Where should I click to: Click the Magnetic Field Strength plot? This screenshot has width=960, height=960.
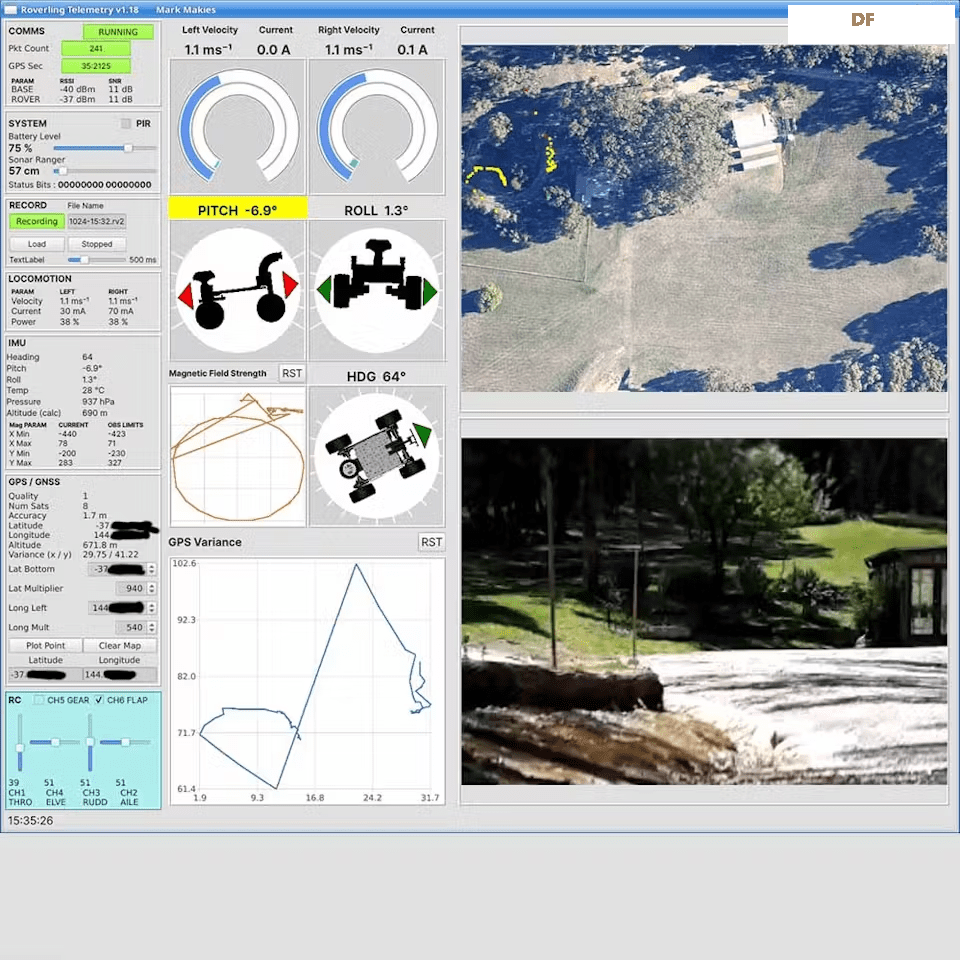pyautogui.click(x=238, y=456)
